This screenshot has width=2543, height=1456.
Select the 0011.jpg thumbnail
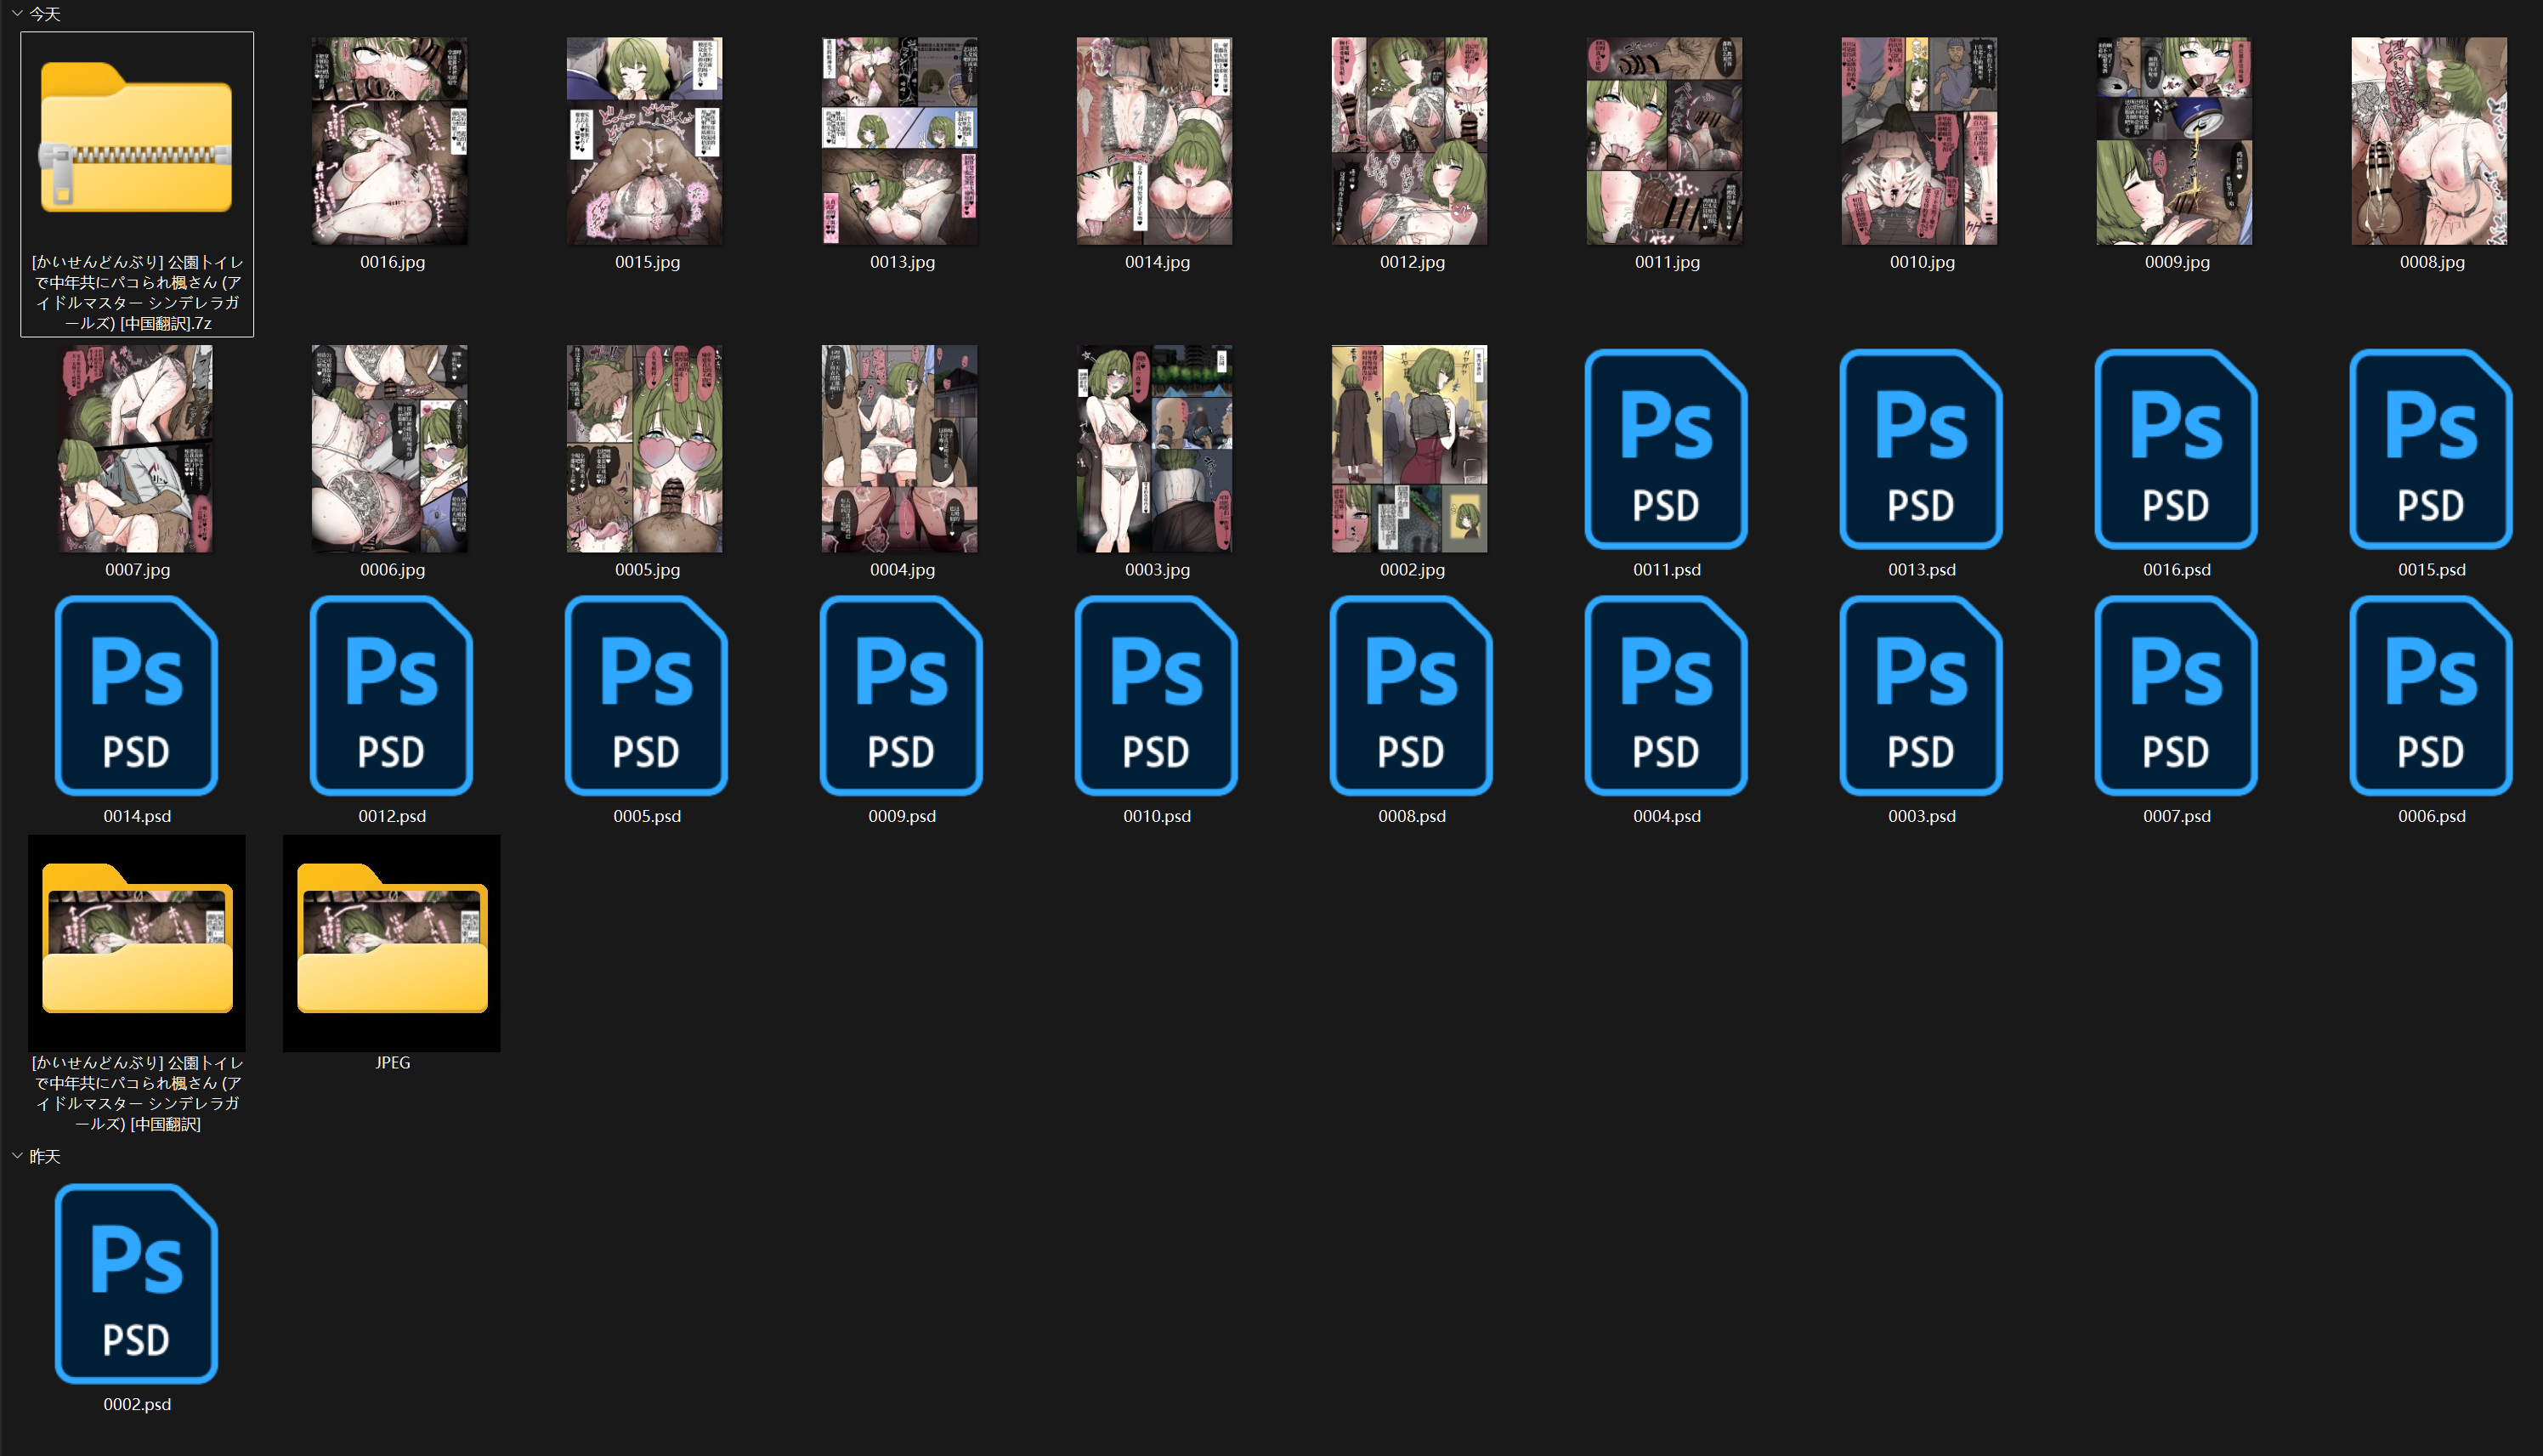pyautogui.click(x=1665, y=141)
